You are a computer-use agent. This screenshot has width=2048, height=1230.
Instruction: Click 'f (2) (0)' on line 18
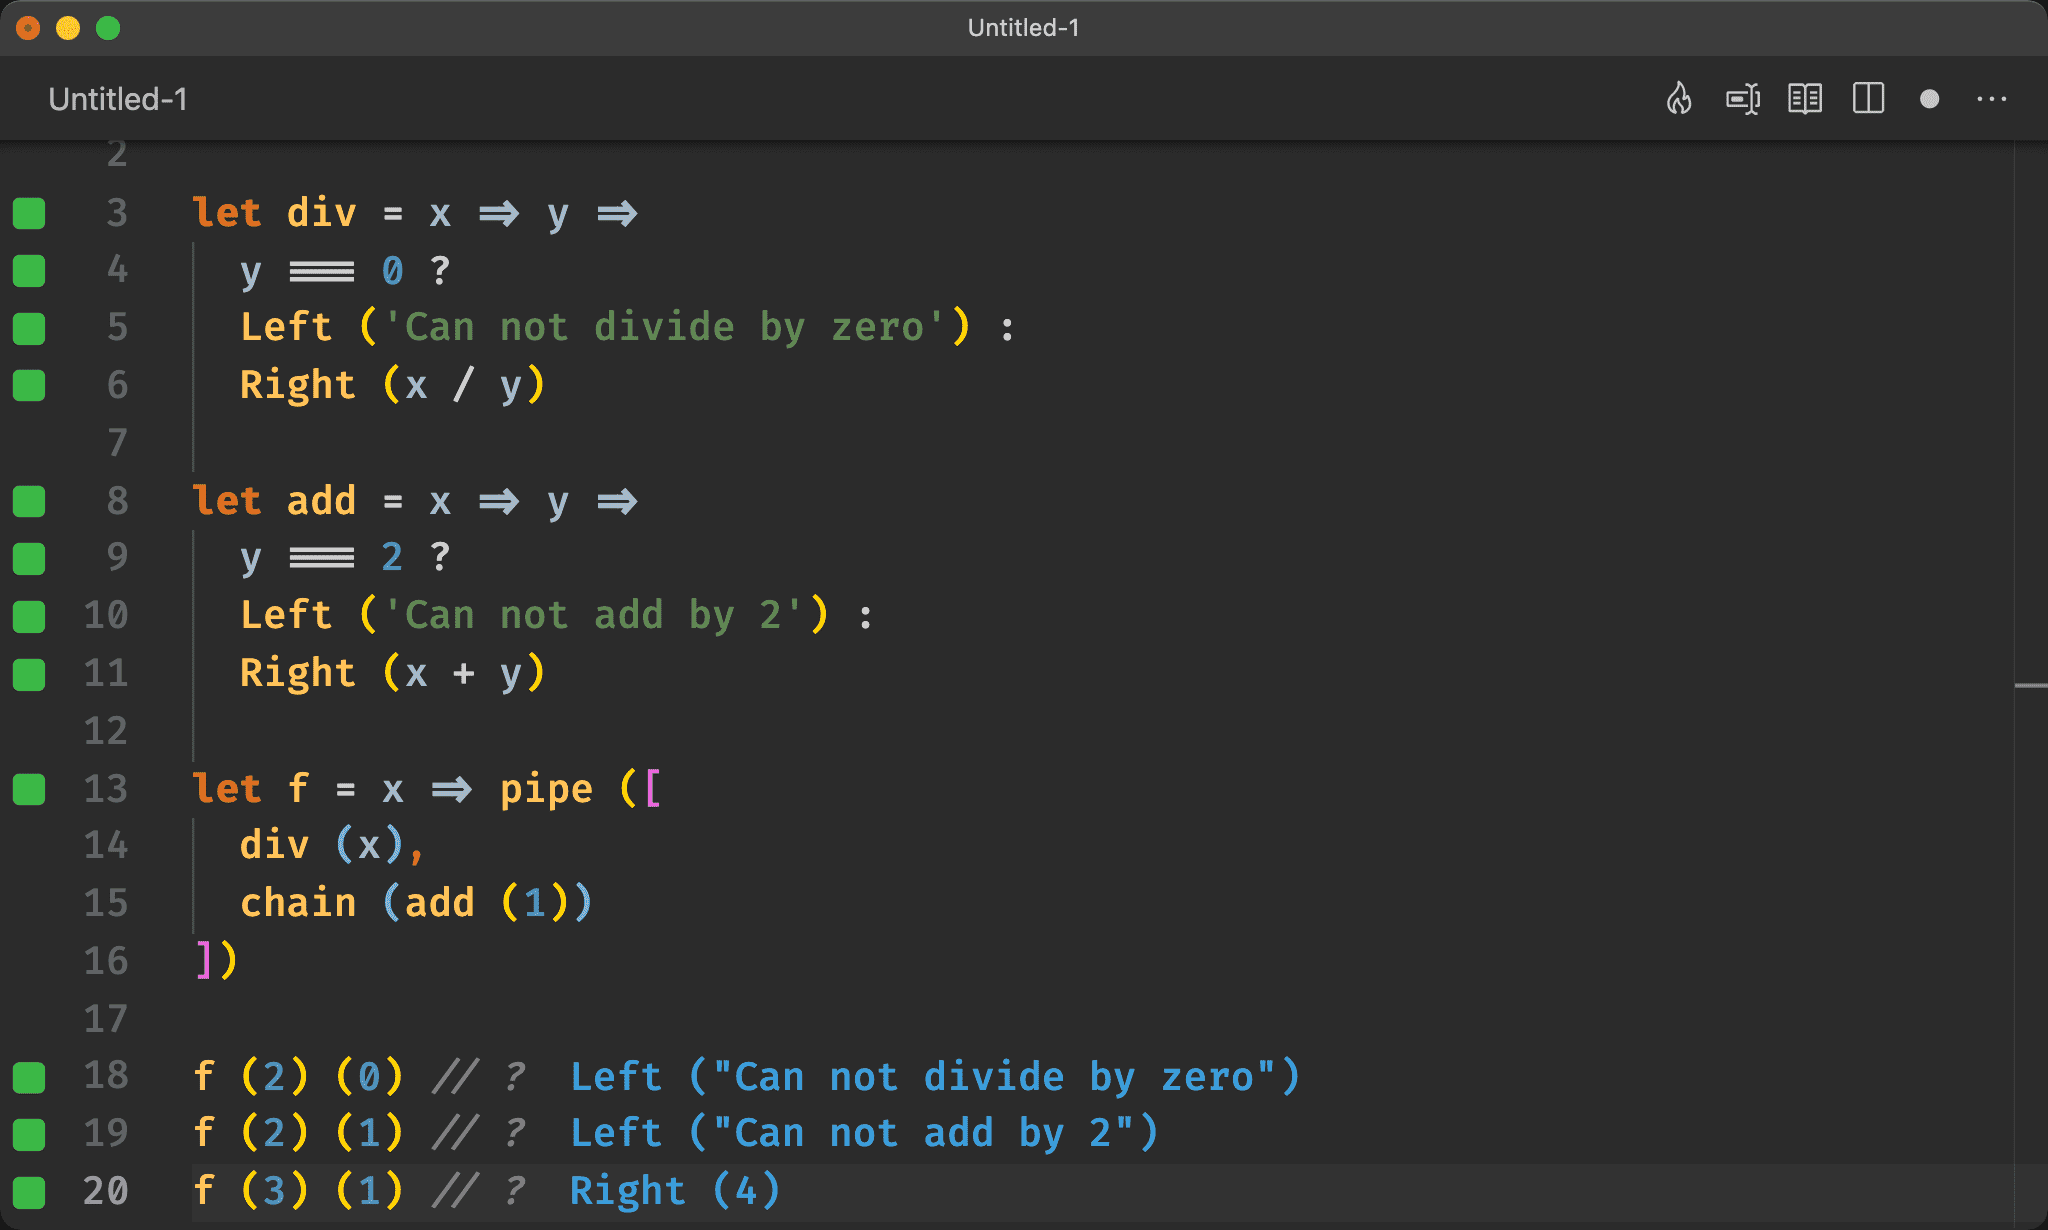pyautogui.click(x=298, y=1078)
